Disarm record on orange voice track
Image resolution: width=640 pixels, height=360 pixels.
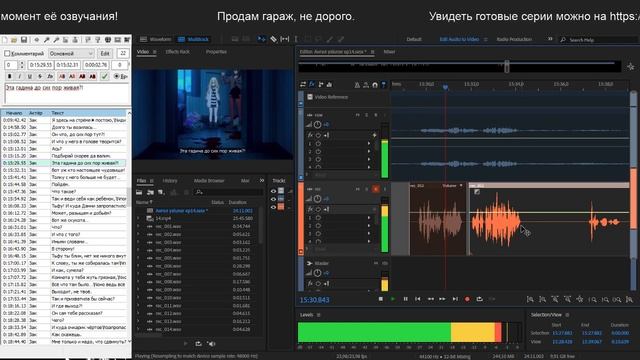[x=376, y=189]
